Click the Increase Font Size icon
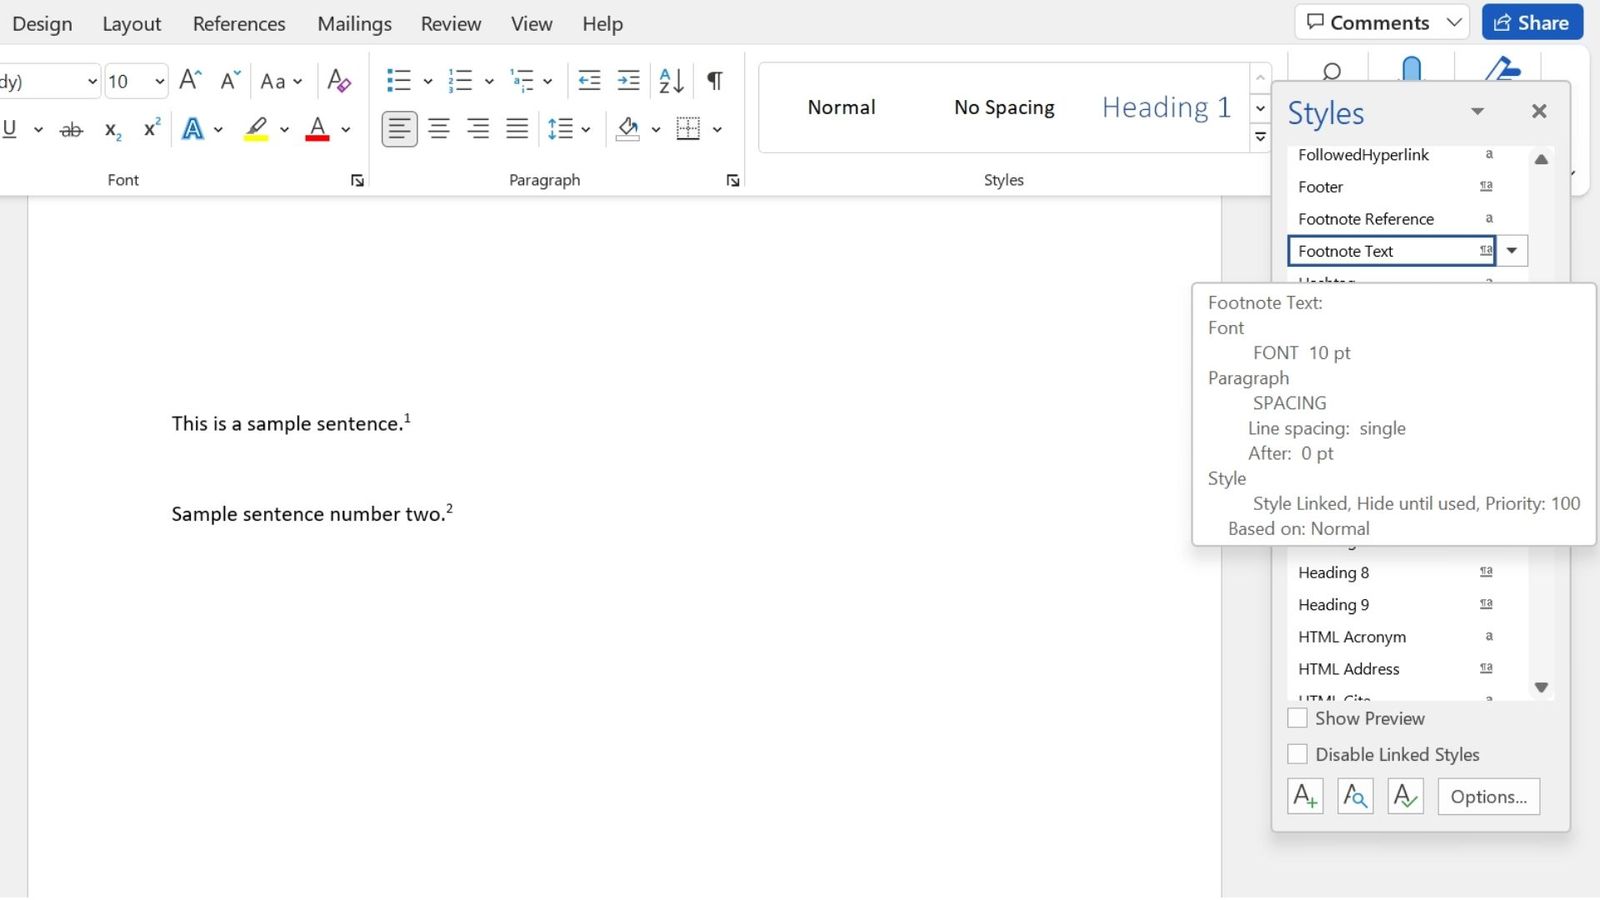The width and height of the screenshot is (1600, 900). click(x=189, y=81)
